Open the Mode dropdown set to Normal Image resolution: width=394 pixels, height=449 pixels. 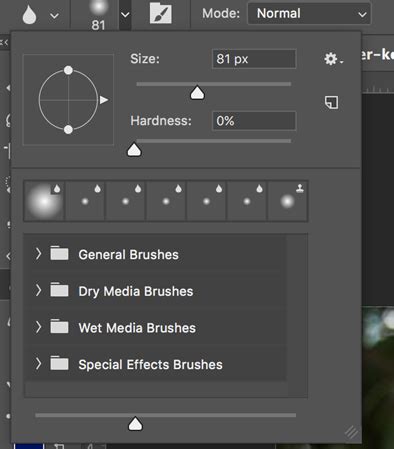309,14
